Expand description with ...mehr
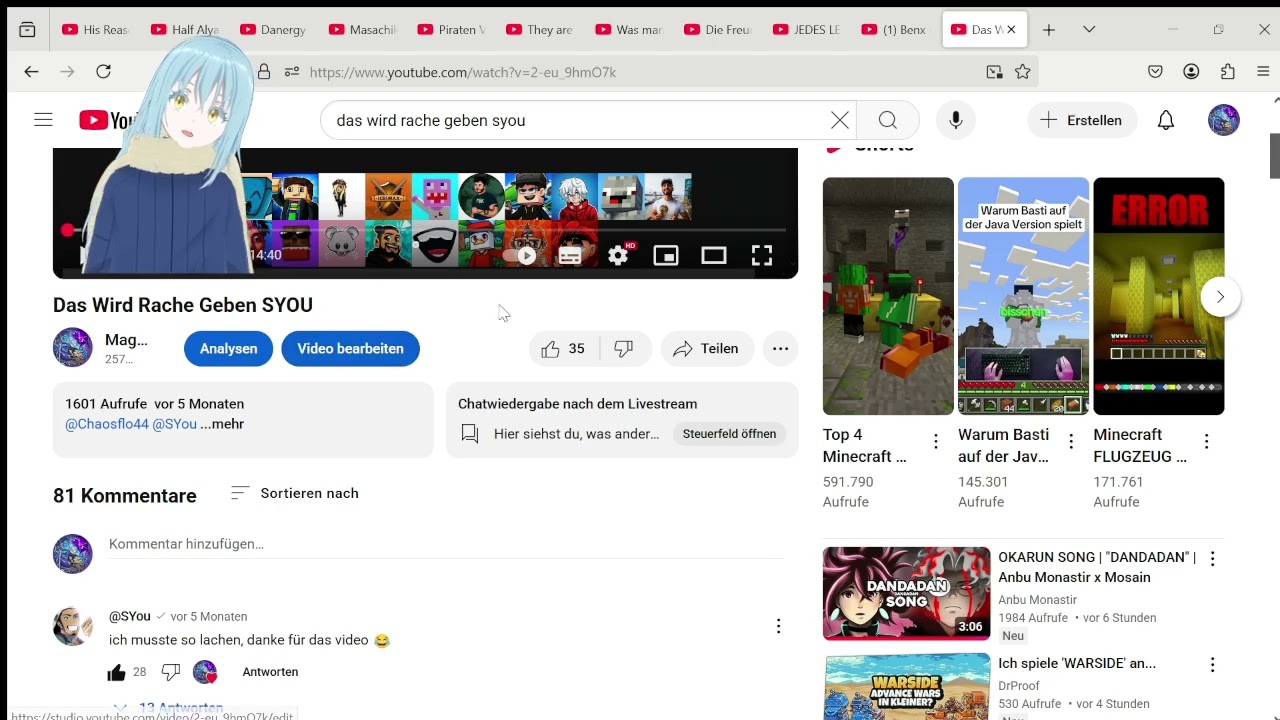This screenshot has width=1280, height=720. [222, 424]
